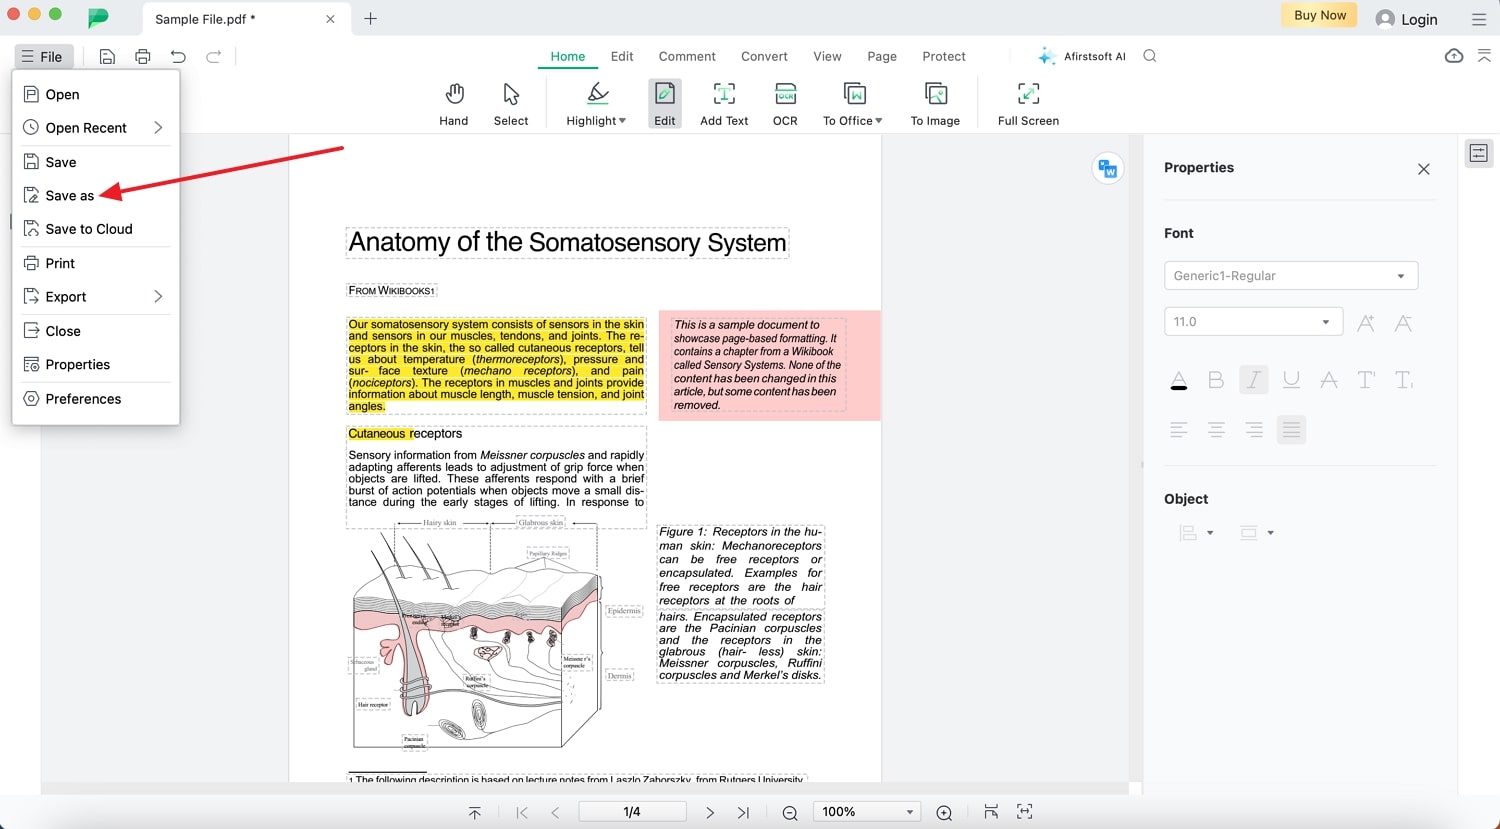Toggle Italic formatting
This screenshot has height=829, width=1500.
click(1254, 380)
